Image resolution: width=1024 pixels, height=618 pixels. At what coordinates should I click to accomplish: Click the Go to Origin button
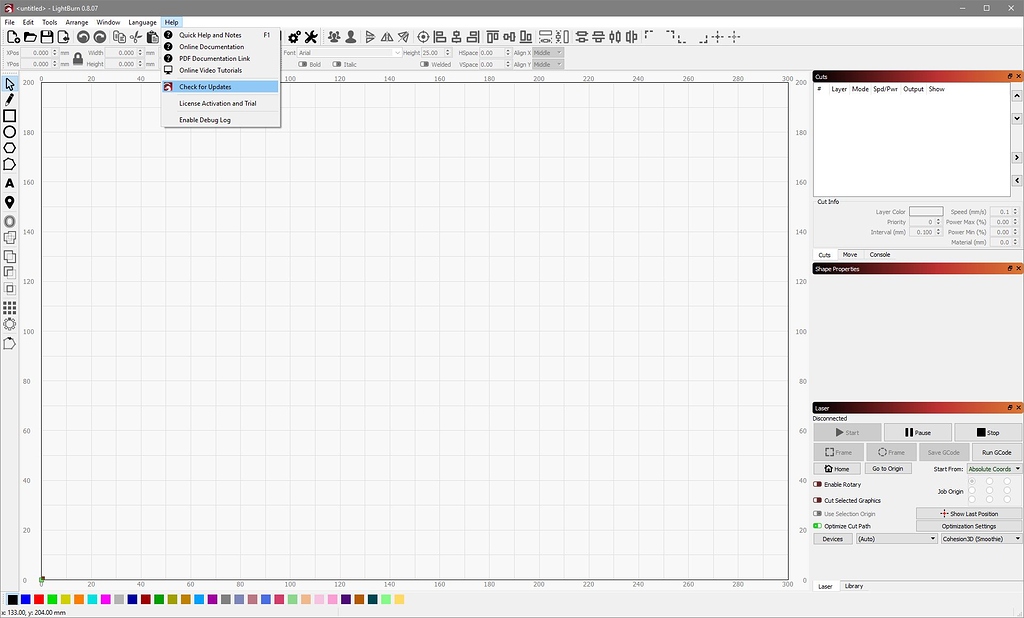[x=888, y=468]
